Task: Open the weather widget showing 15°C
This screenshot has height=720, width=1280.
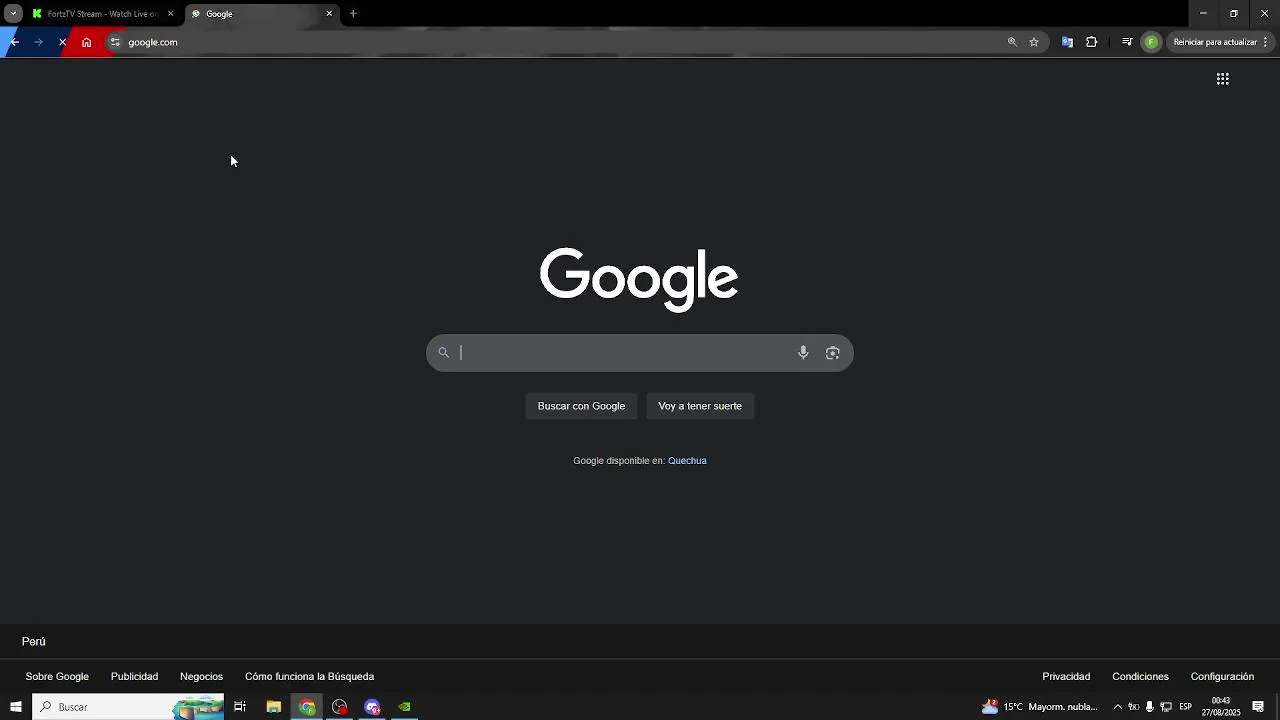Action: click(x=1040, y=707)
